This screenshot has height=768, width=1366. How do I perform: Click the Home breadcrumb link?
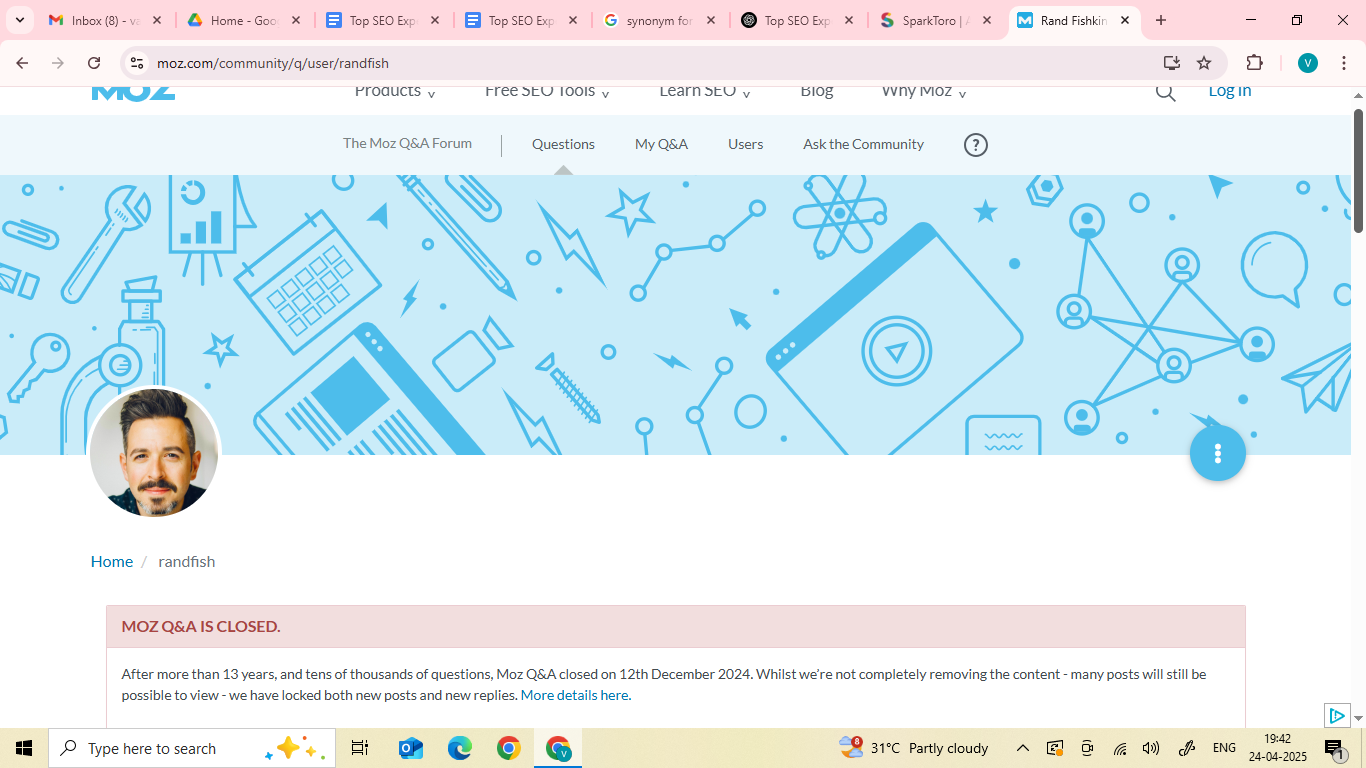pyautogui.click(x=112, y=561)
